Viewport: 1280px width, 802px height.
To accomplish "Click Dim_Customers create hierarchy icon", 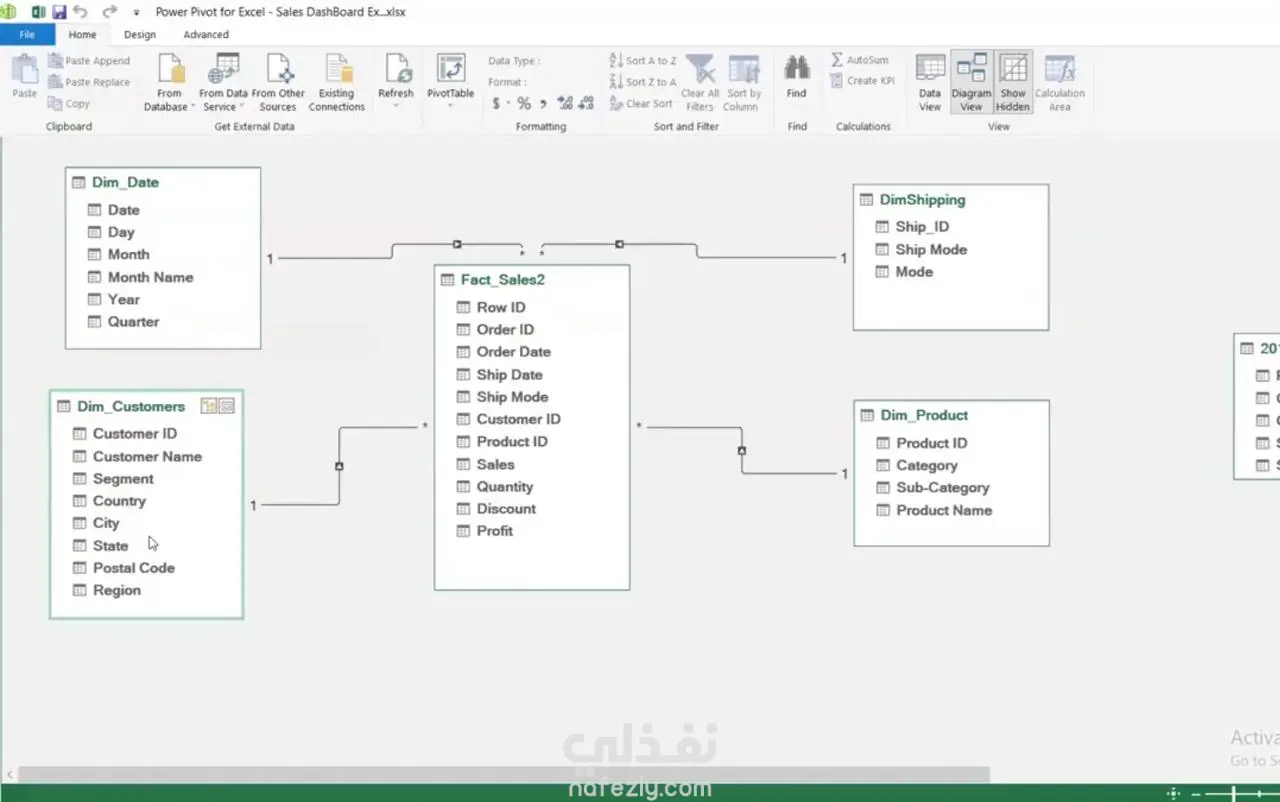I will point(208,406).
